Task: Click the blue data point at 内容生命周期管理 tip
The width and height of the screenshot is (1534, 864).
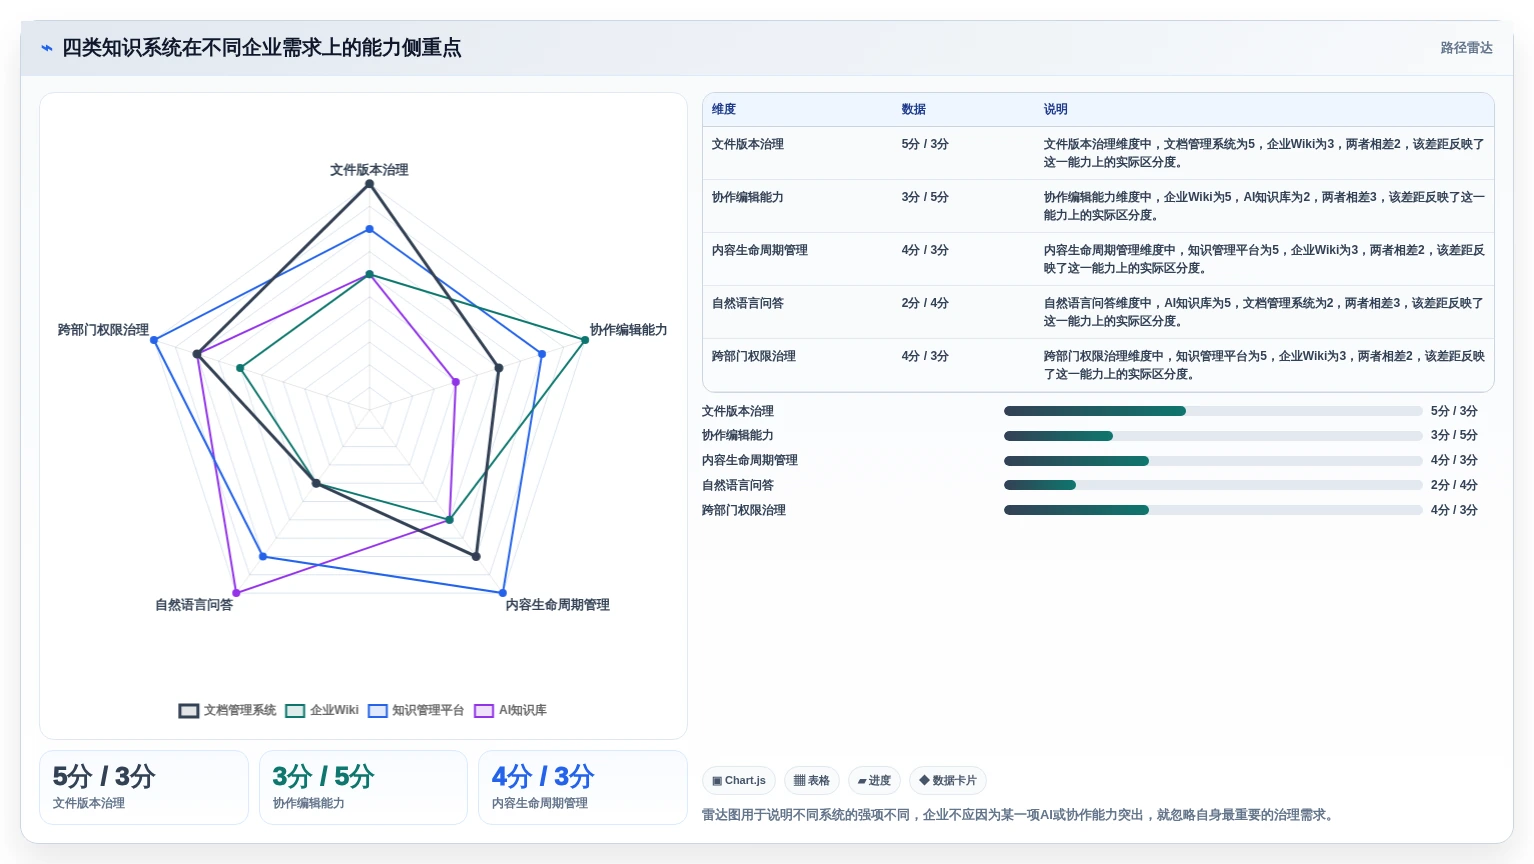Action: (x=503, y=593)
